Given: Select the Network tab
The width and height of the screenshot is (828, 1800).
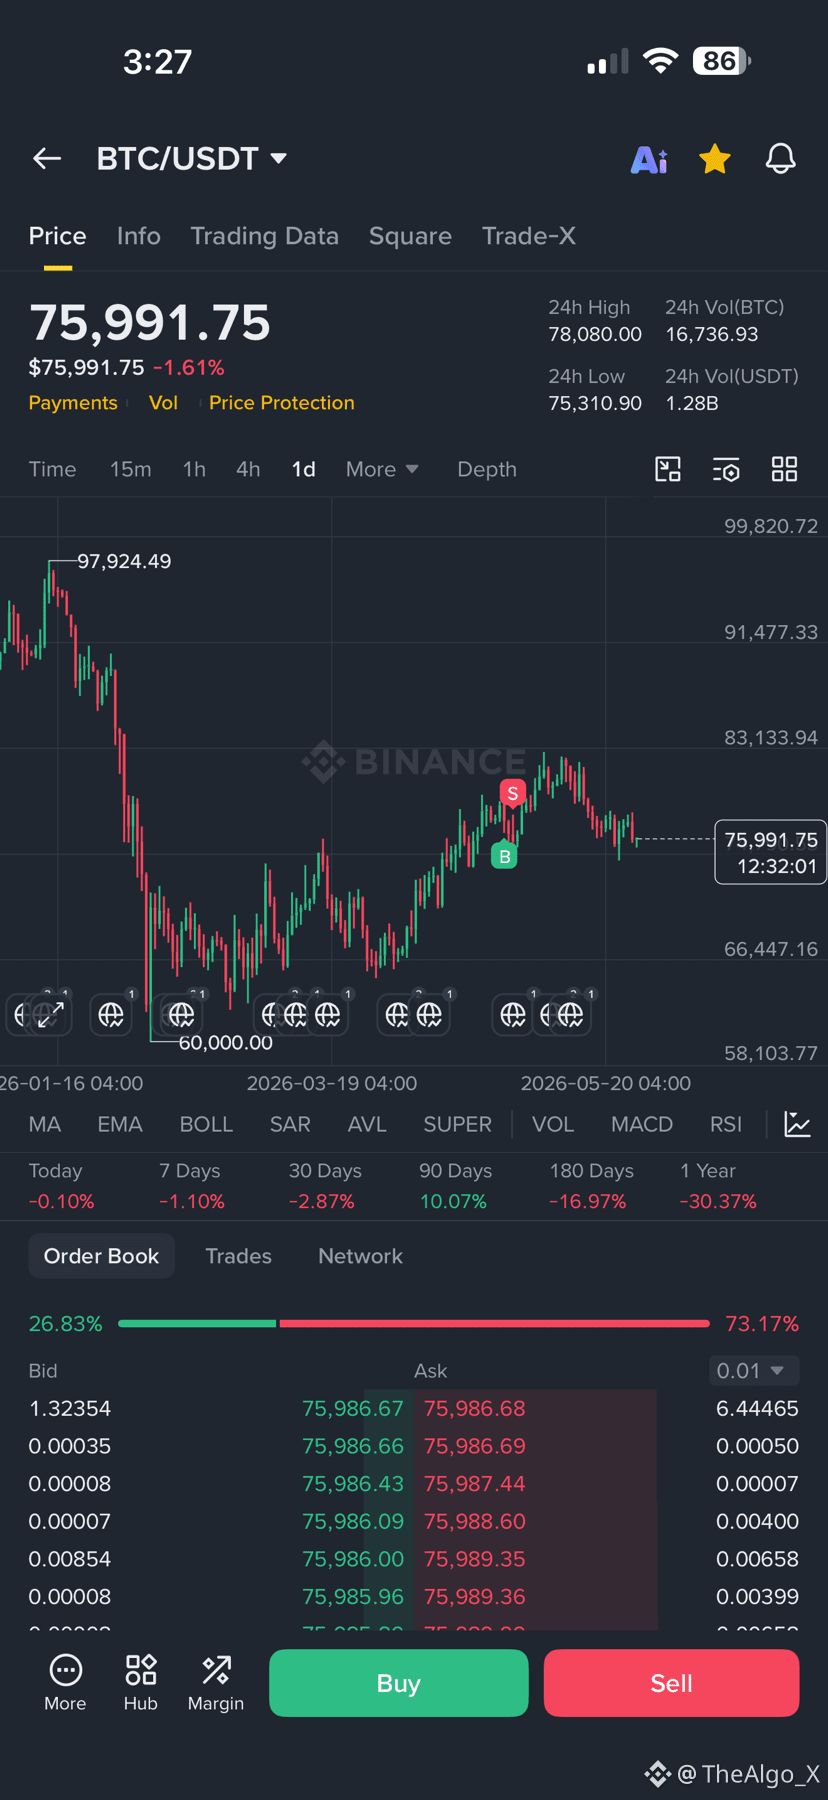Looking at the screenshot, I should 360,1256.
